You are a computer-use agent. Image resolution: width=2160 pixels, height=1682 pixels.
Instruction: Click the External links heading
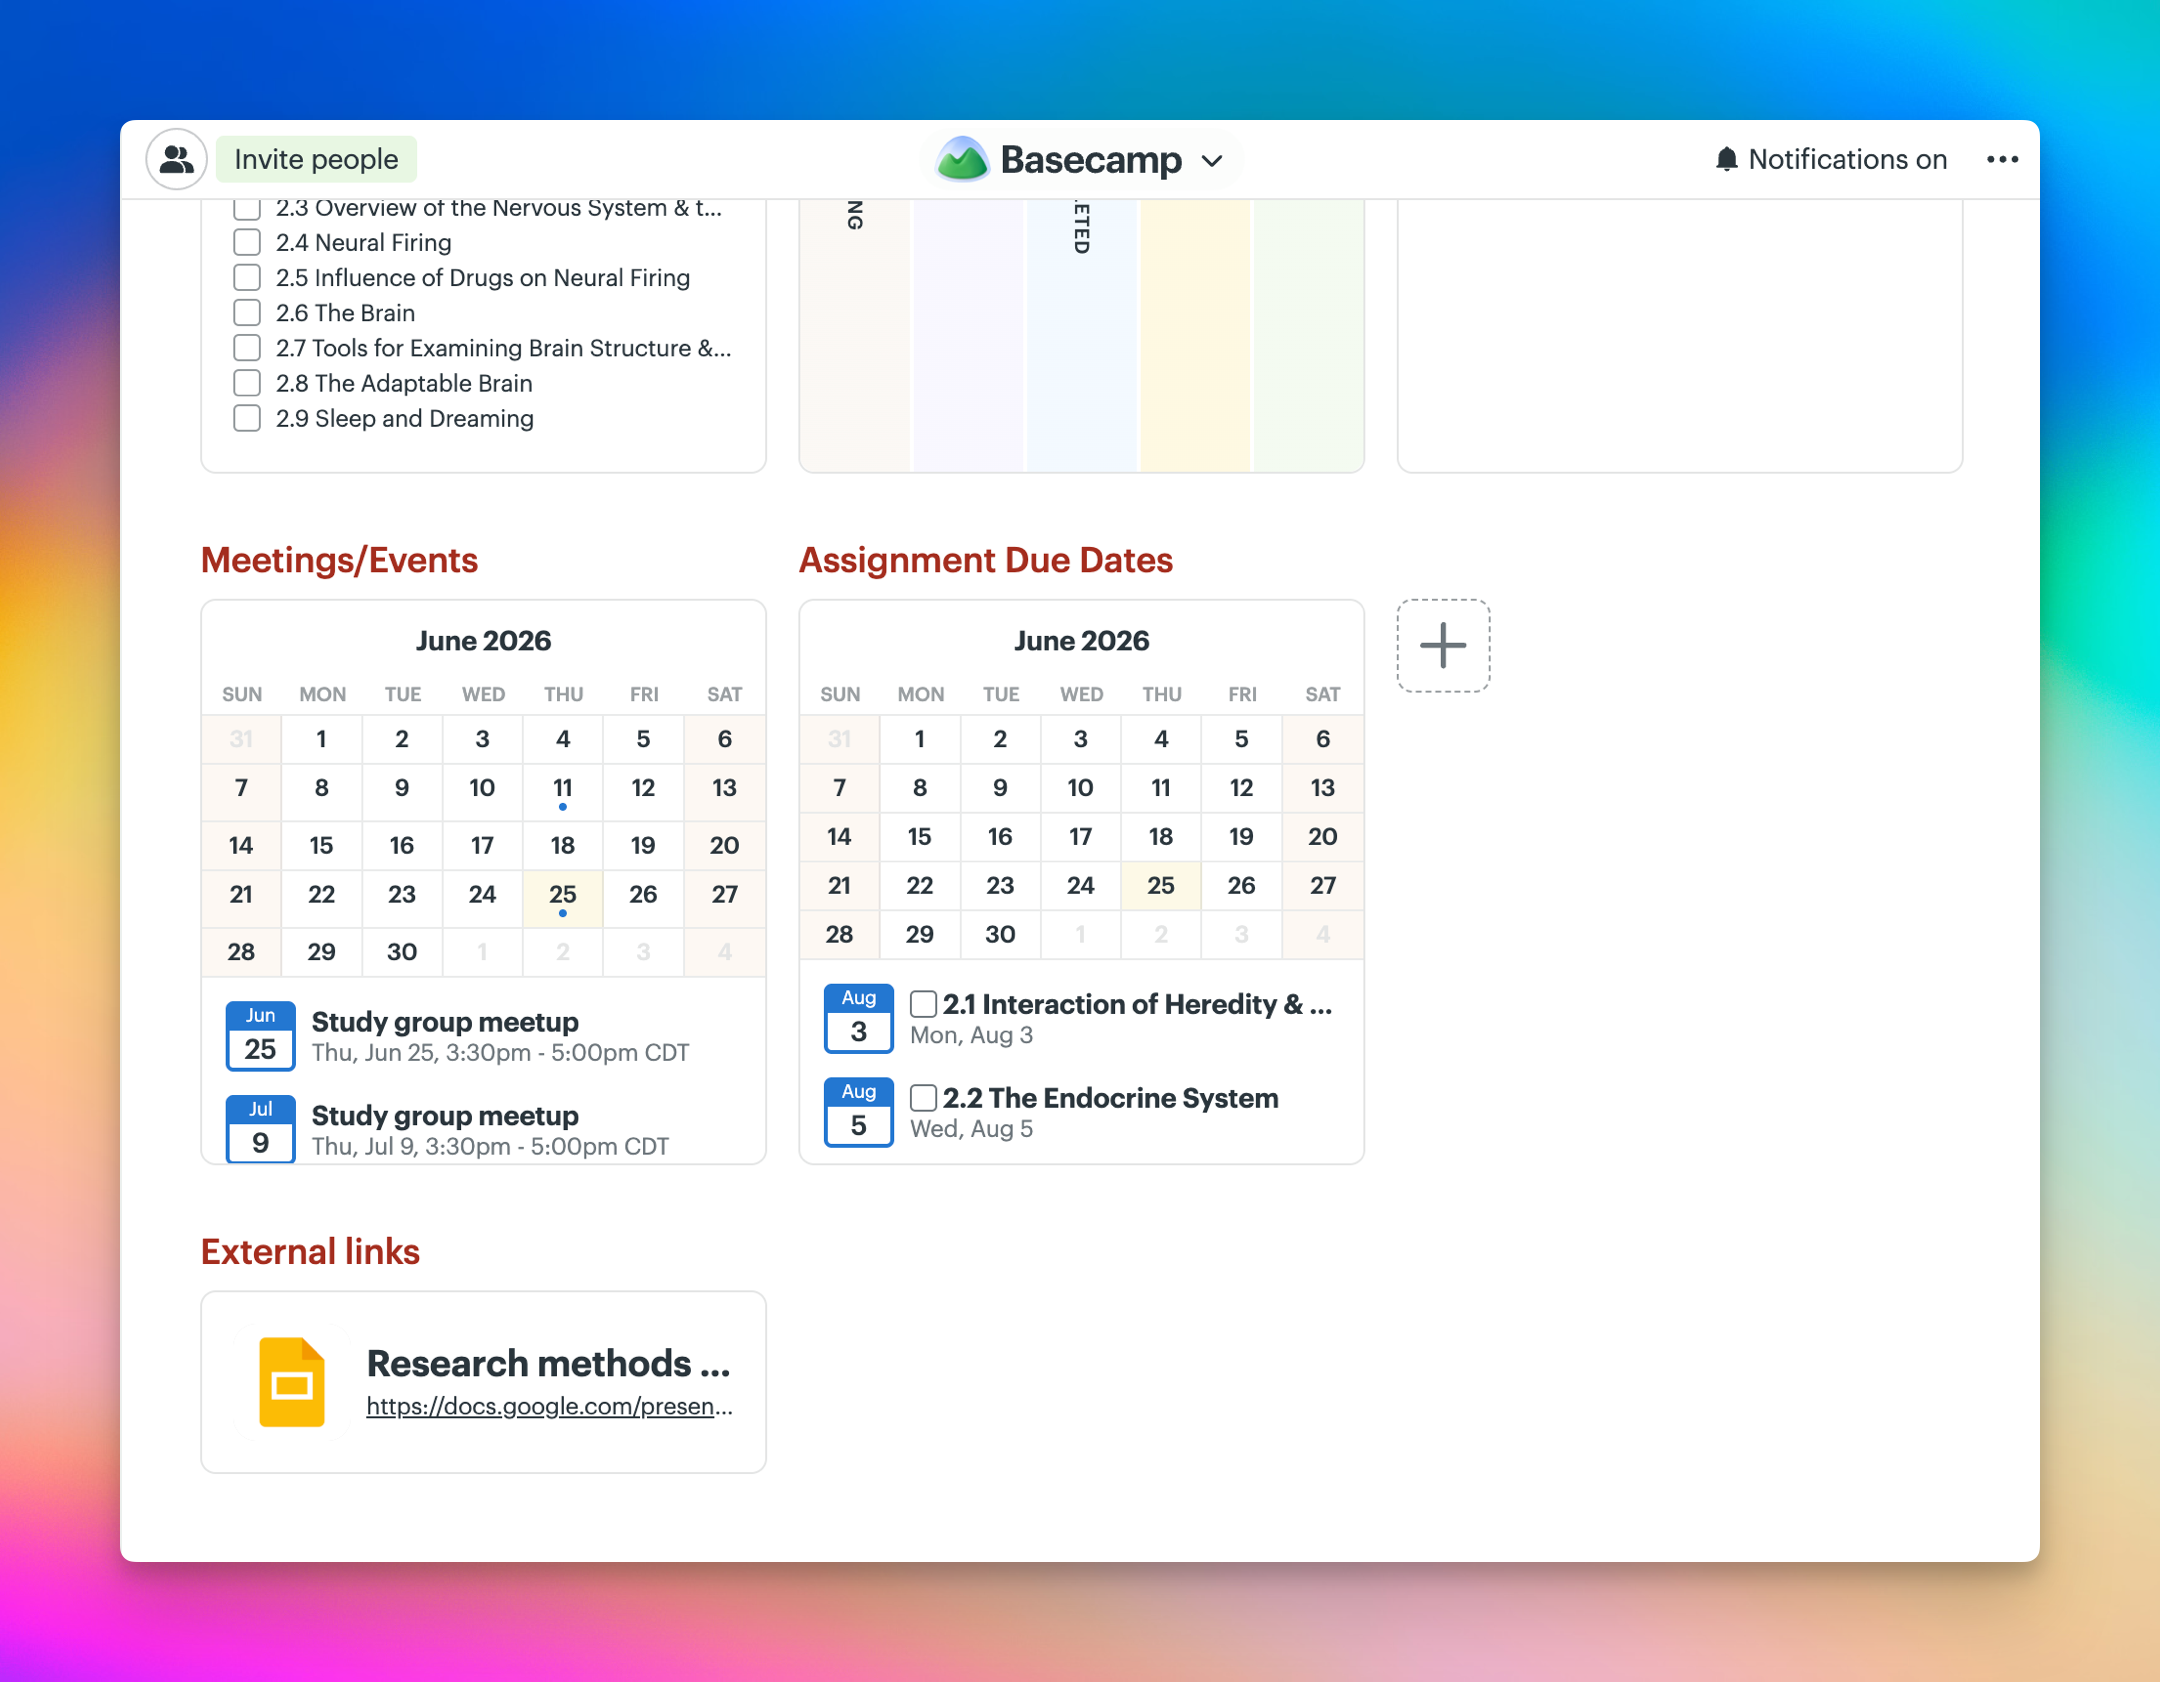(x=310, y=1251)
